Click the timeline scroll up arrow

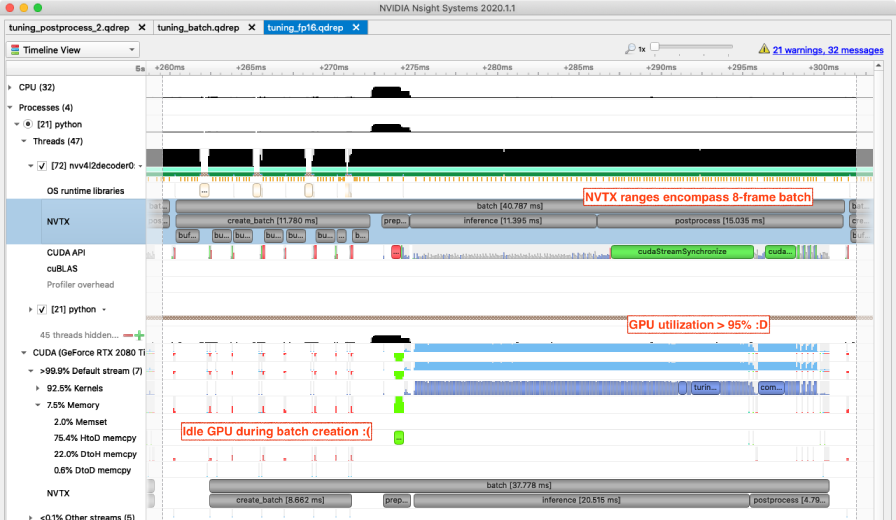(878, 66)
